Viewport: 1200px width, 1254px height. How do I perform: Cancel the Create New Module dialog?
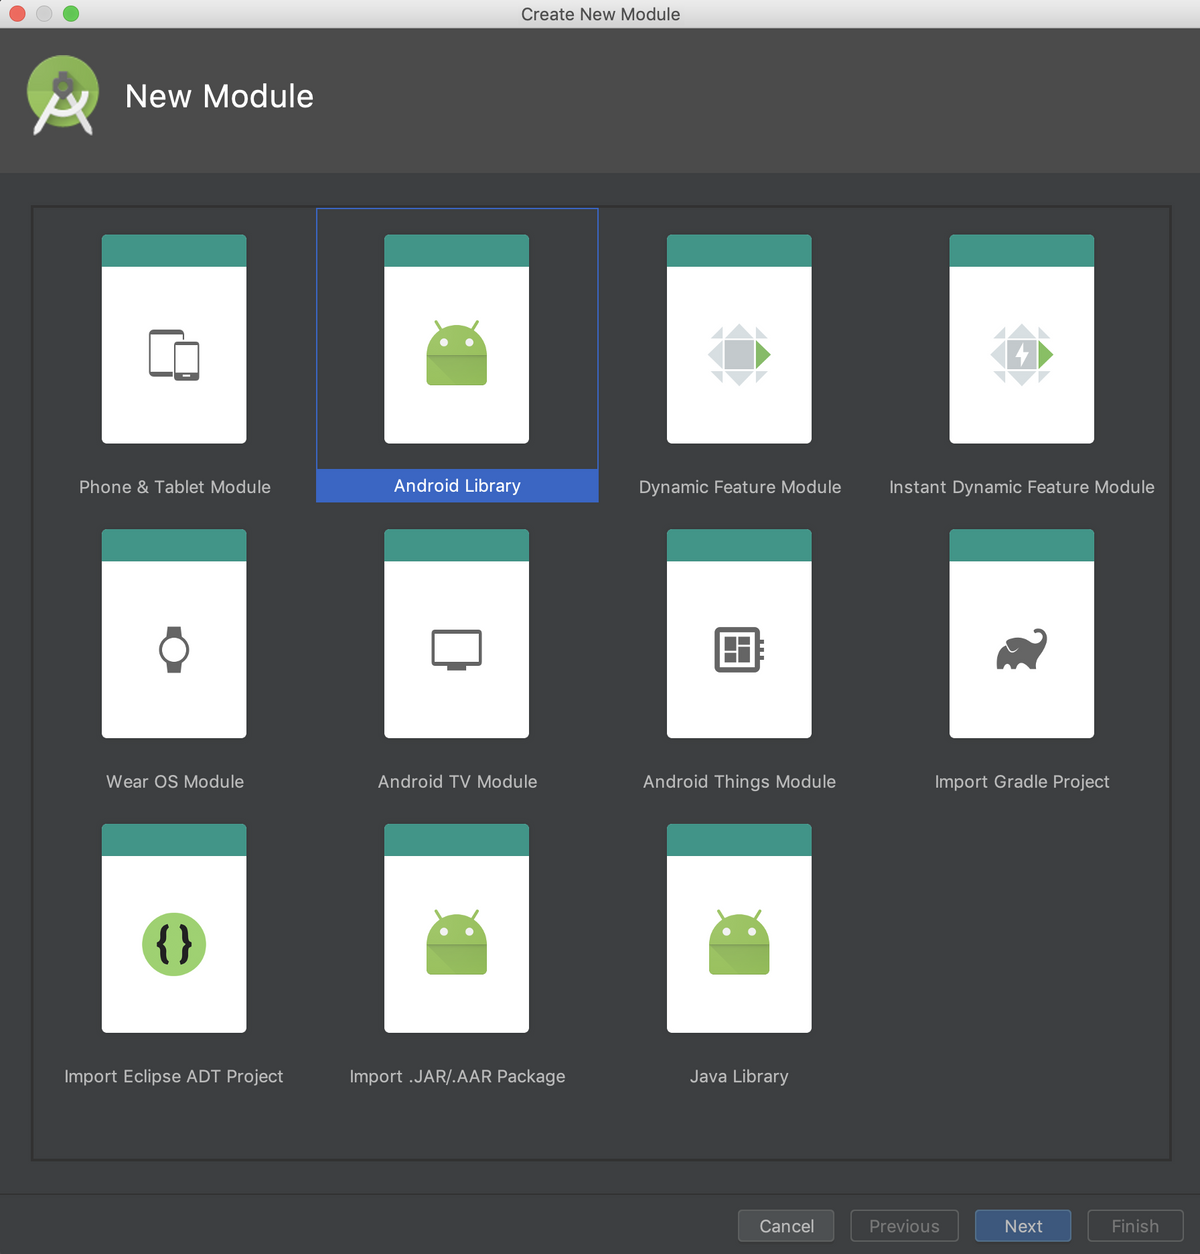pyautogui.click(x=786, y=1226)
